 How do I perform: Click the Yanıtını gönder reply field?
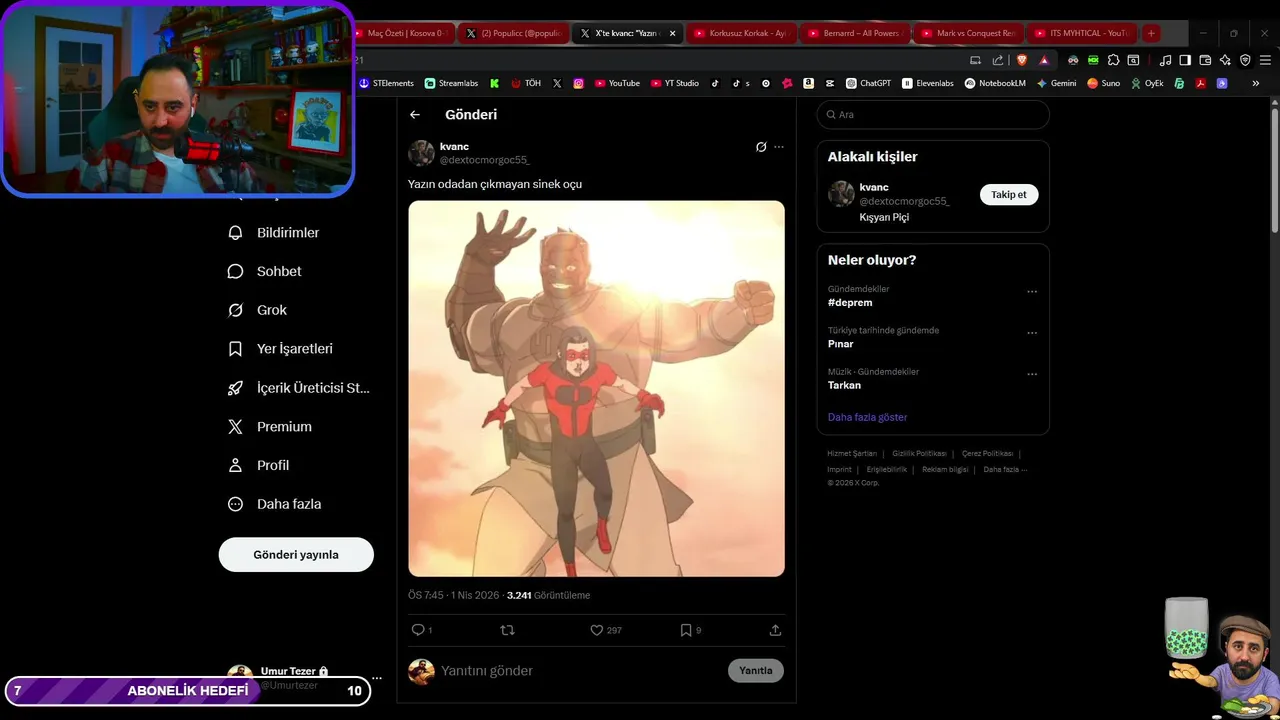point(580,671)
